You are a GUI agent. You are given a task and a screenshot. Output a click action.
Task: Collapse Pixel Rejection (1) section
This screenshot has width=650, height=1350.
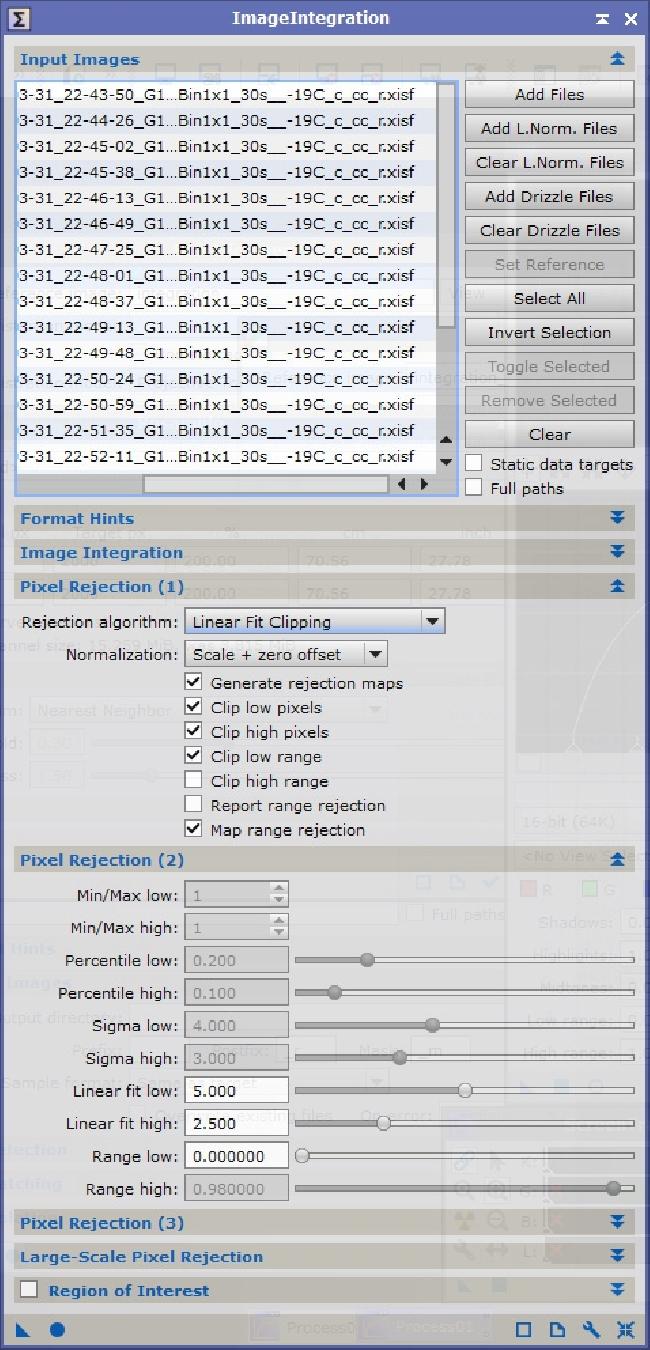tap(617, 586)
